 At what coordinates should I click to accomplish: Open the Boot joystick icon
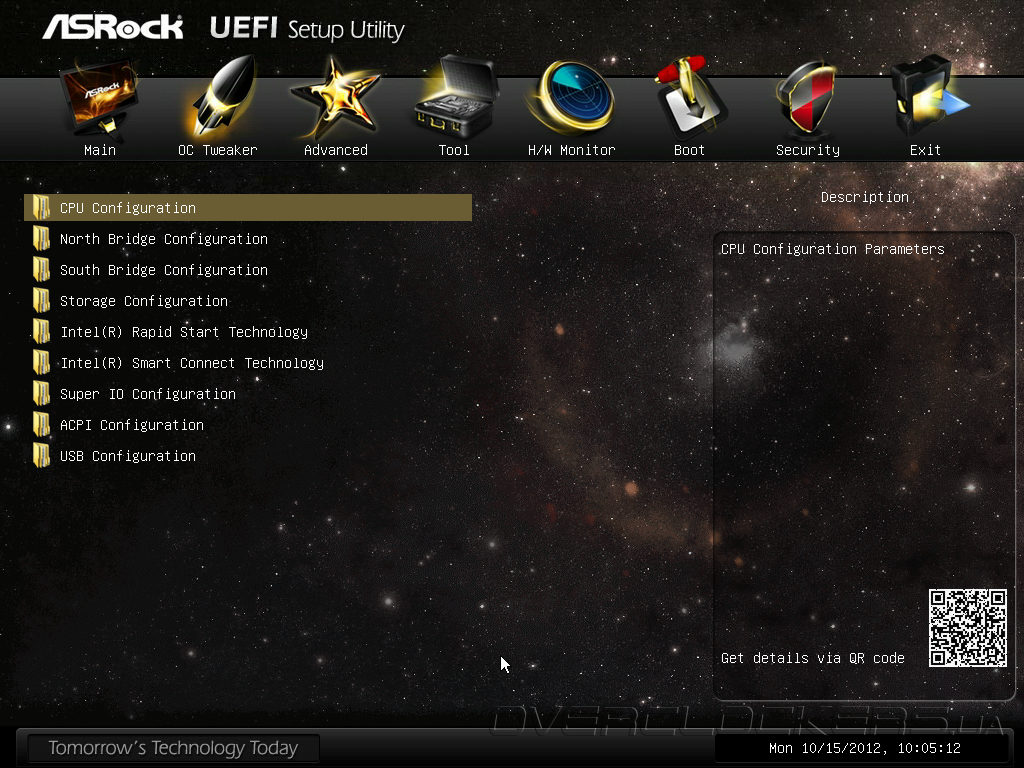[690, 97]
